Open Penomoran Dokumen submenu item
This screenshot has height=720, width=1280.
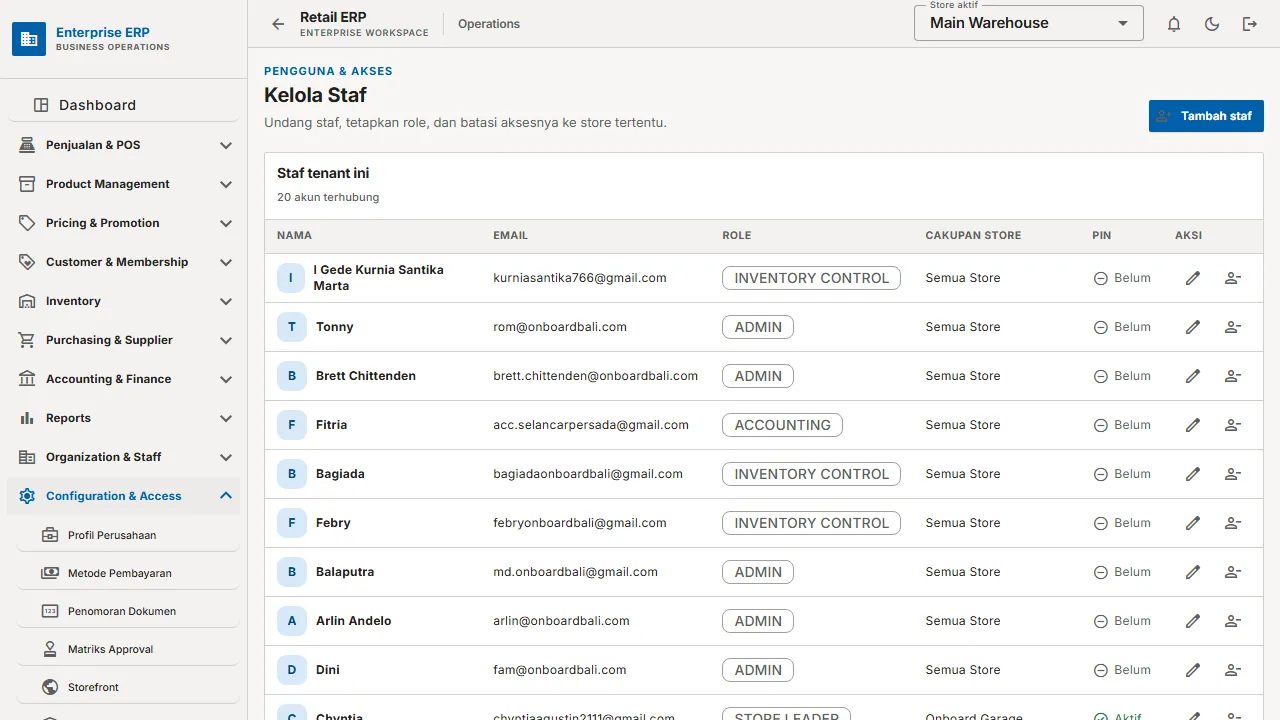coord(128,611)
